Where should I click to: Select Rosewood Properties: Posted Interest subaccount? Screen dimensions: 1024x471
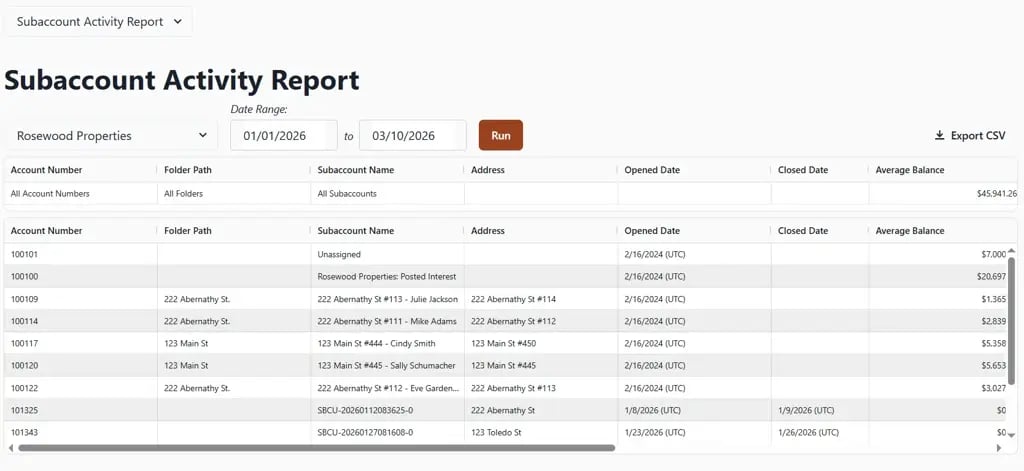pos(387,277)
